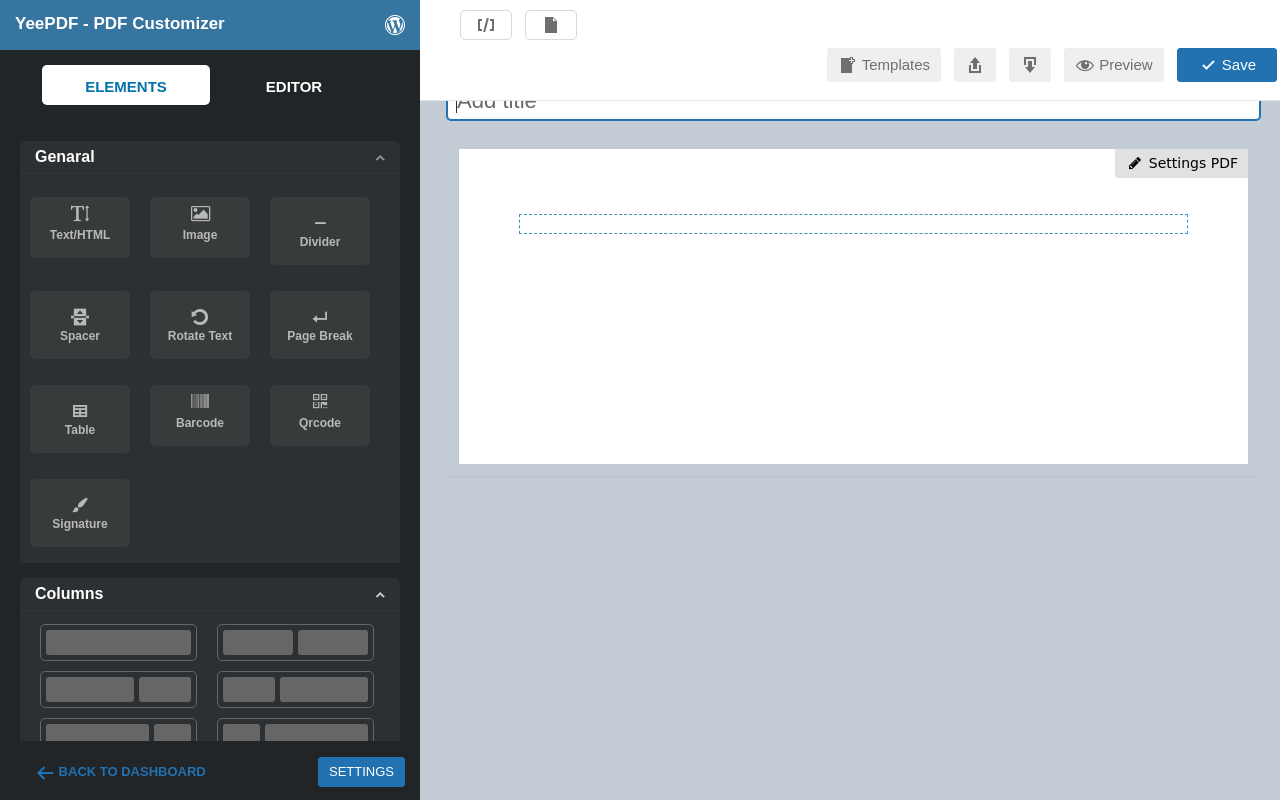The image size is (1280, 800).
Task: Add a Spacer element
Action: click(80, 325)
